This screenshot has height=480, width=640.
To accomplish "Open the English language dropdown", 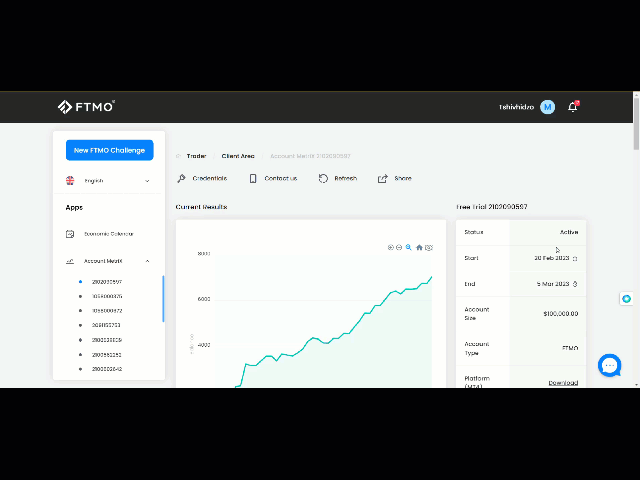I will (x=109, y=181).
